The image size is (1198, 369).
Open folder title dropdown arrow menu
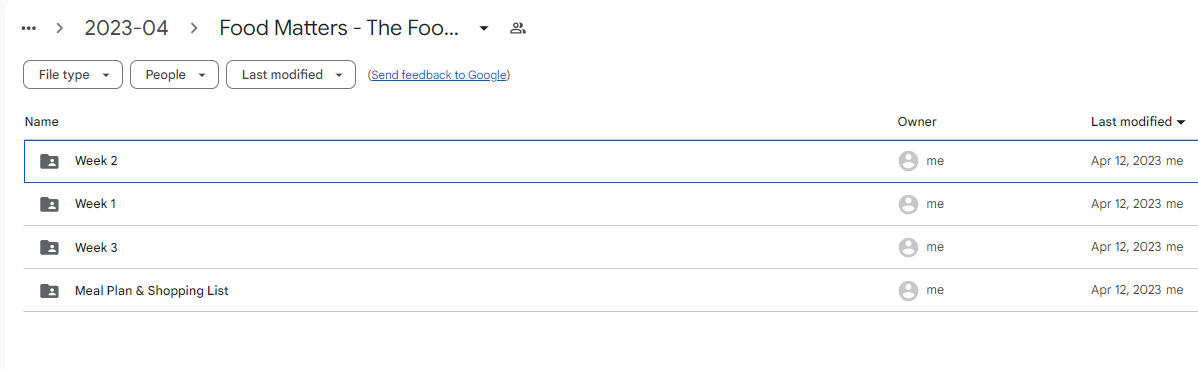click(x=484, y=29)
